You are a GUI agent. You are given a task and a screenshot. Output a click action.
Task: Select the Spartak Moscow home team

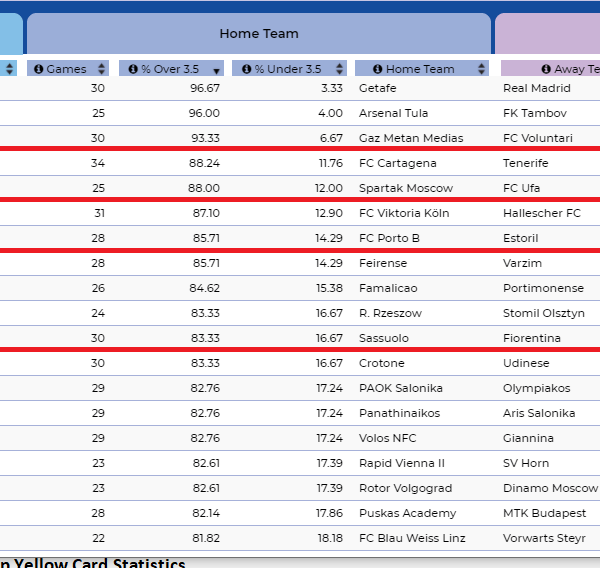click(406, 188)
